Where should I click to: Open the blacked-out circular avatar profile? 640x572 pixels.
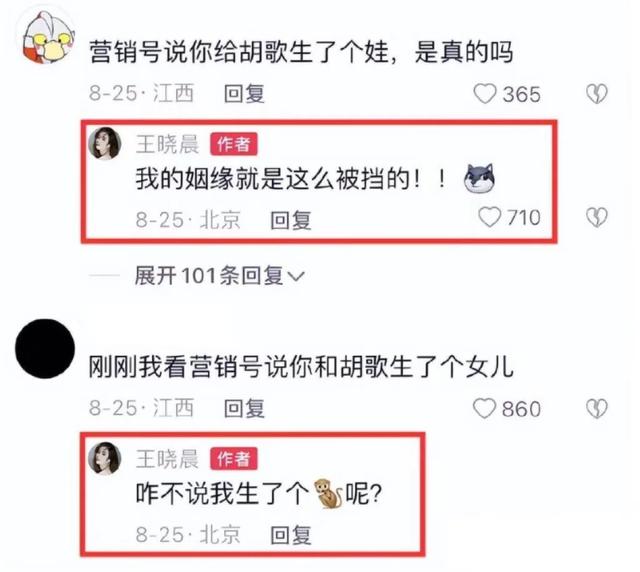click(45, 348)
